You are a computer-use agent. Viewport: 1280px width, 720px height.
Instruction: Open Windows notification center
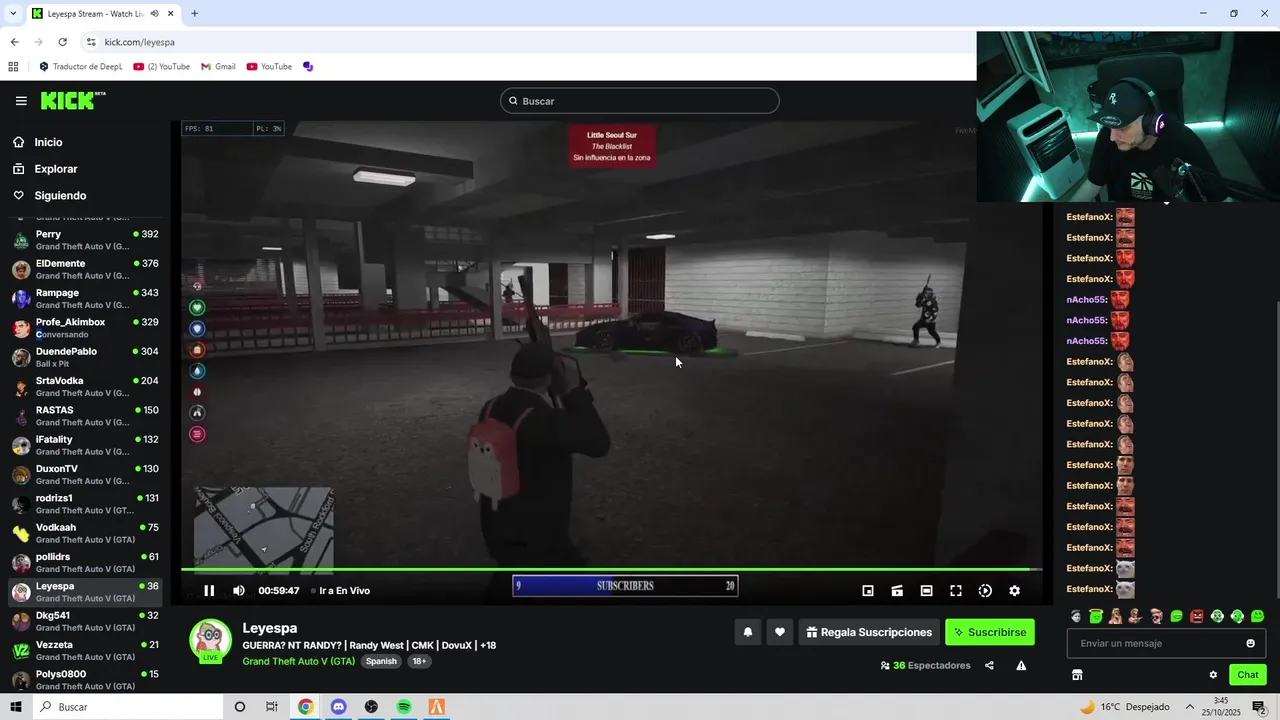1259,707
